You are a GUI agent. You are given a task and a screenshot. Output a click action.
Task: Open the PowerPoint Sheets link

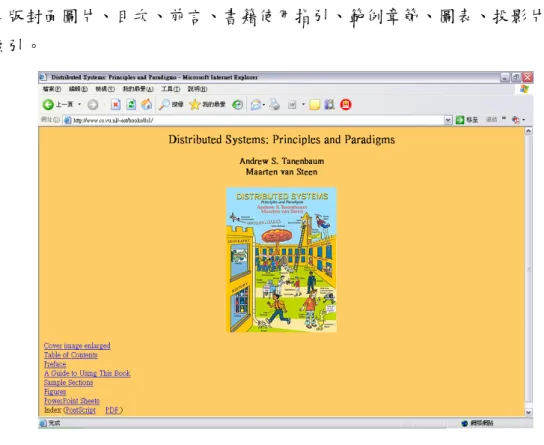tap(71, 401)
